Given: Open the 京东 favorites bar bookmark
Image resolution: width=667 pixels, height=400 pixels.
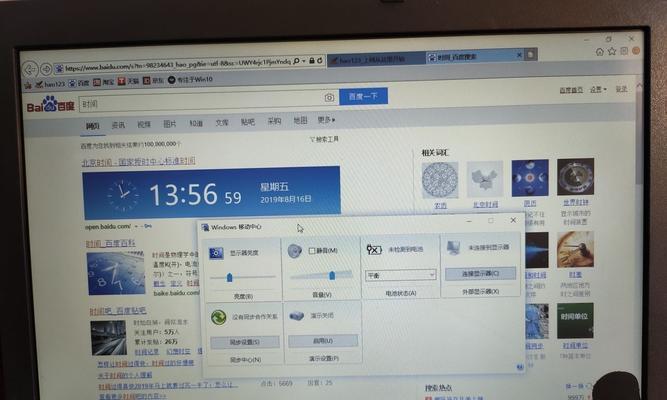Looking at the screenshot, I should pyautogui.click(x=153, y=80).
